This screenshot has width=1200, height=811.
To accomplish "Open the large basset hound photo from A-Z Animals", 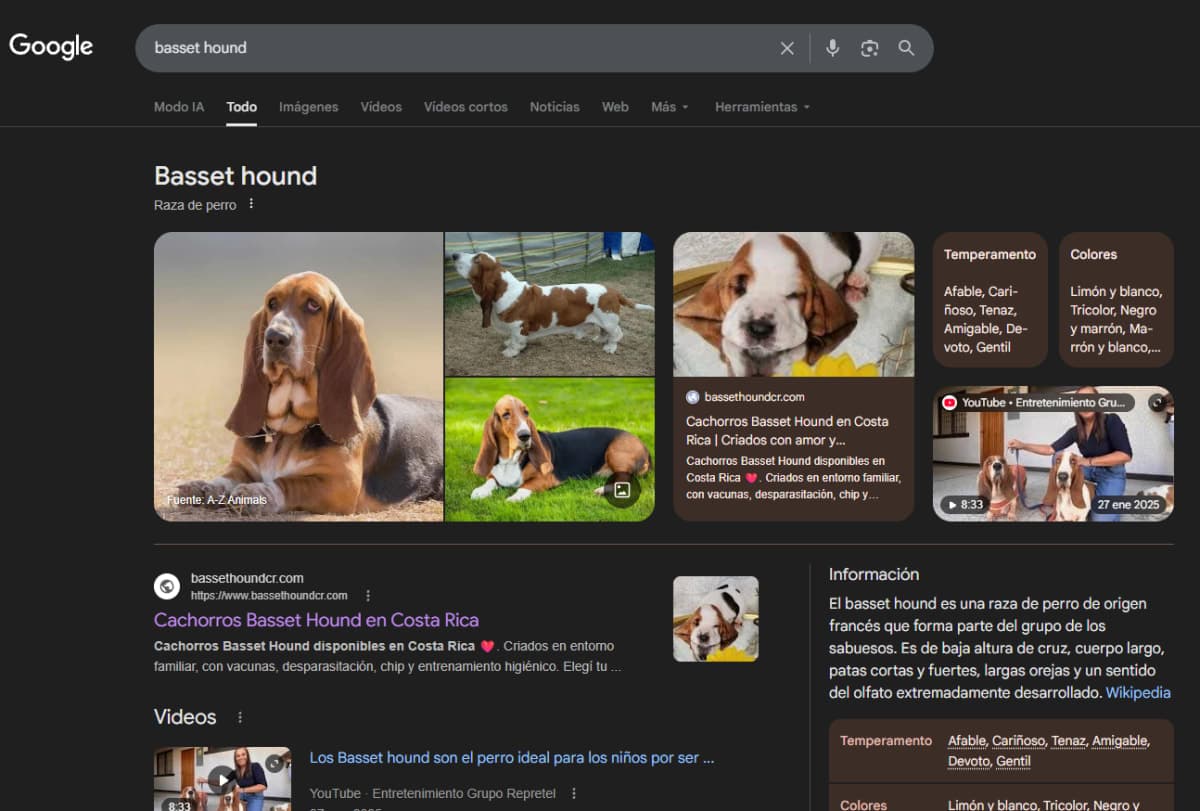I will tap(298, 377).
